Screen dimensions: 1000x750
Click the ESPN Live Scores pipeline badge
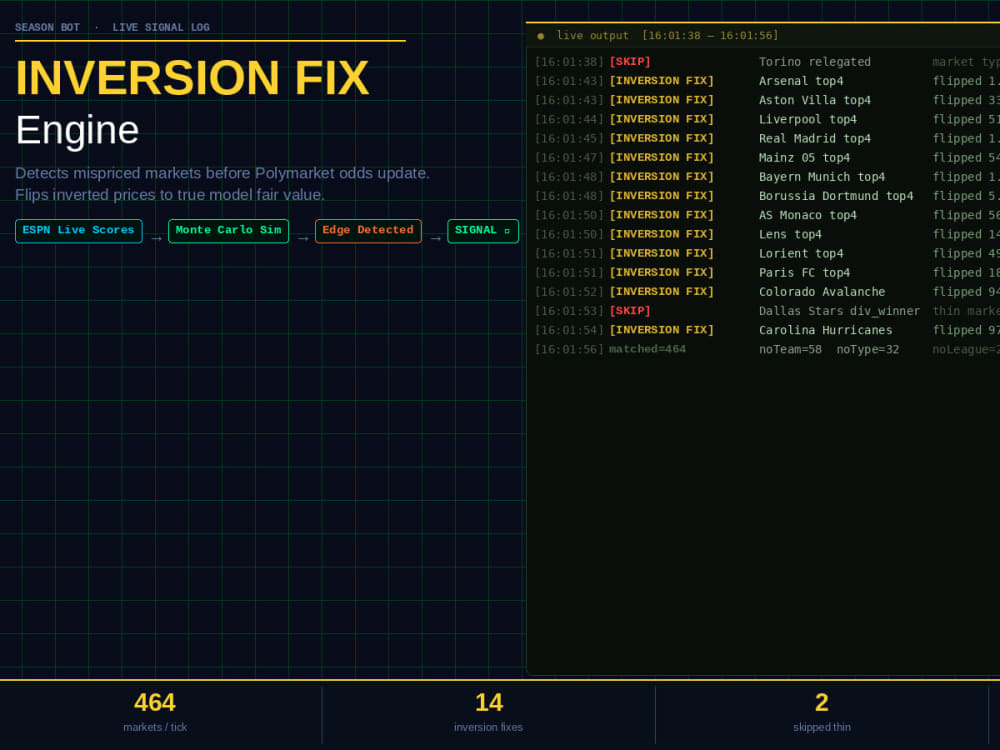pyautogui.click(x=78, y=231)
